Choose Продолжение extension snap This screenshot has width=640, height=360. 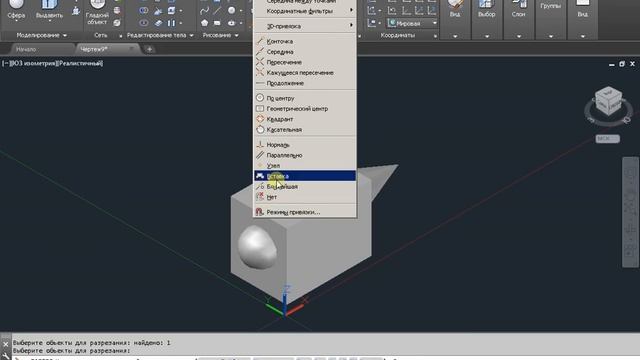(304, 83)
